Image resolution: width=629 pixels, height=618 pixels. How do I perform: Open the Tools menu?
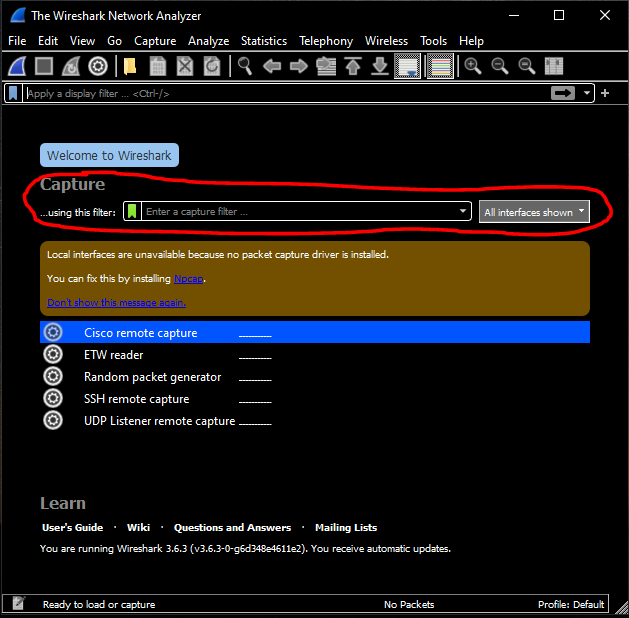click(x=433, y=41)
